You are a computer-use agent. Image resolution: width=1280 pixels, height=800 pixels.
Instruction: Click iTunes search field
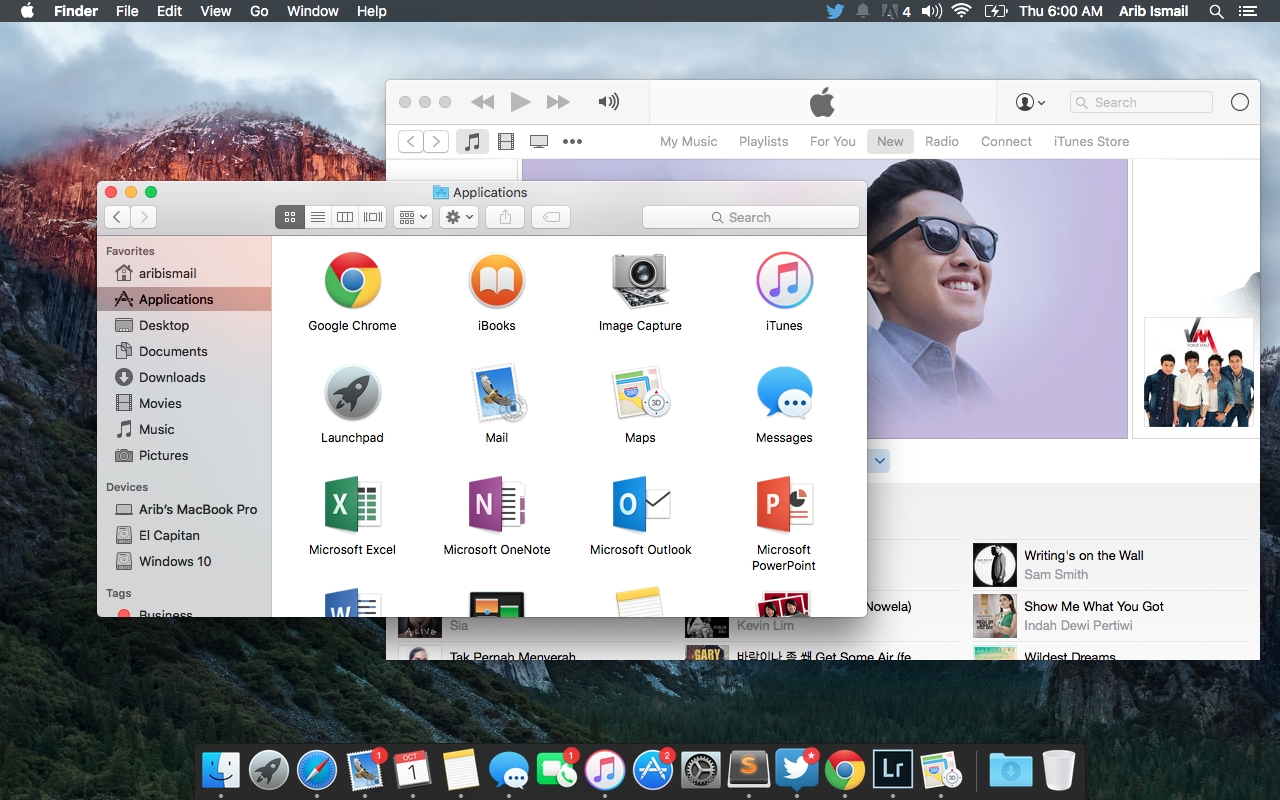click(x=1141, y=102)
